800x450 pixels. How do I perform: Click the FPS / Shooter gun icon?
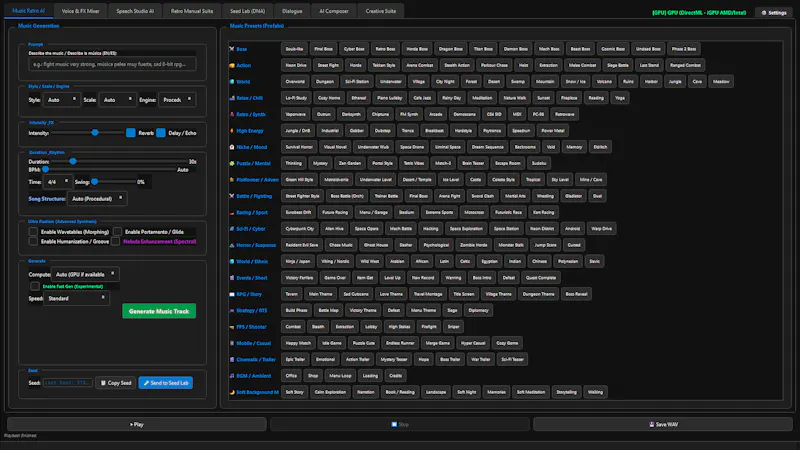(x=232, y=327)
